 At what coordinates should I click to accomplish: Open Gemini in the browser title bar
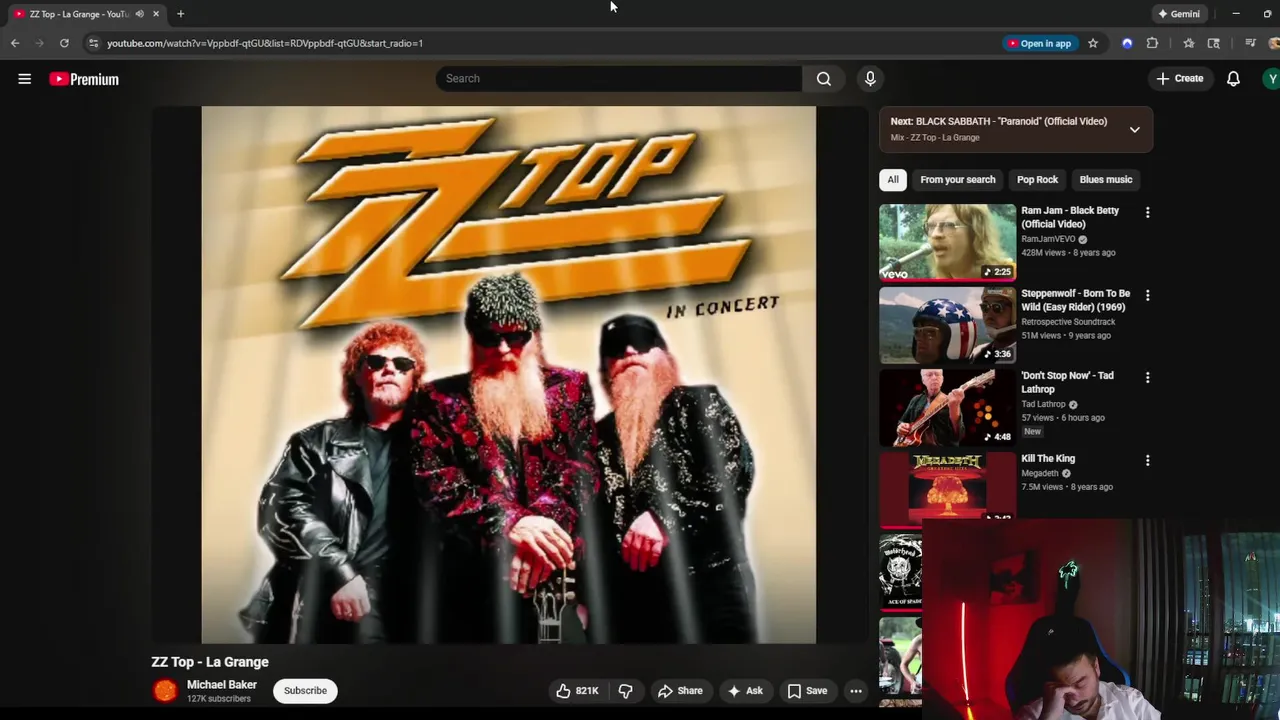1178,14
